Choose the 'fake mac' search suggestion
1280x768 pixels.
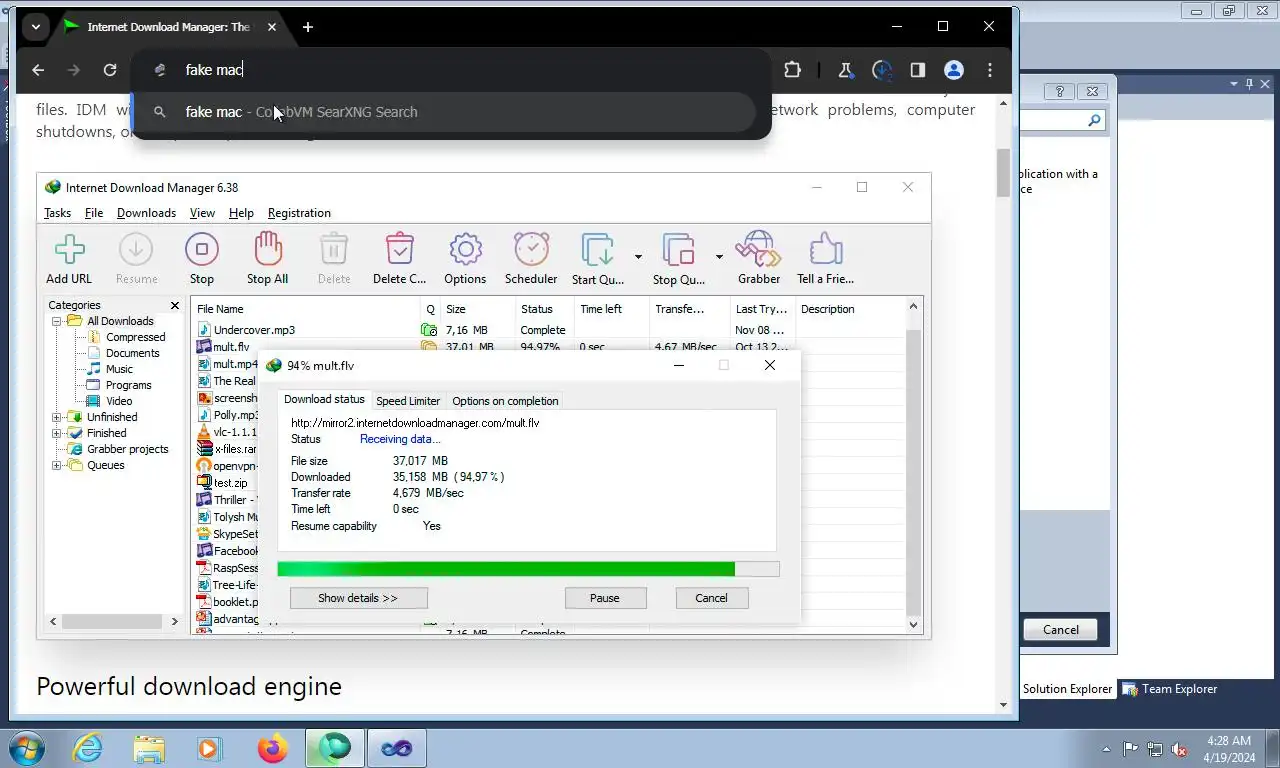445,112
